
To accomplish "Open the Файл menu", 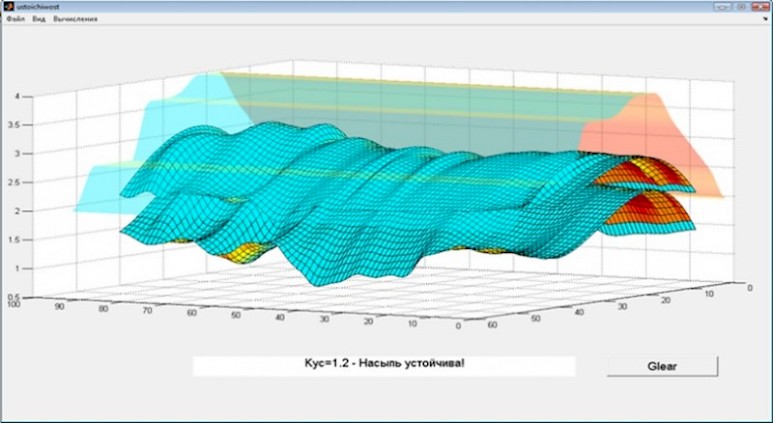I will 15,19.
